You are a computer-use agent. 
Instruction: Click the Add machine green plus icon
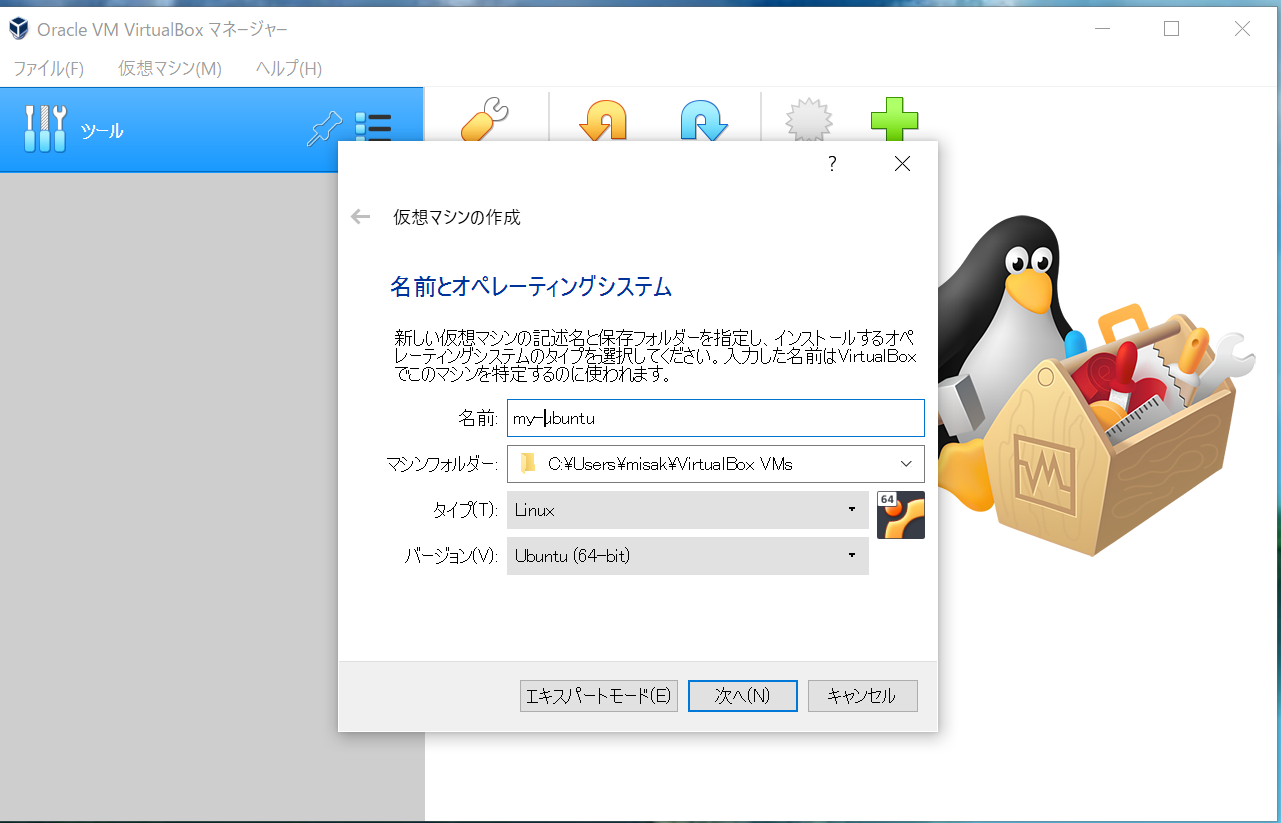pyautogui.click(x=894, y=119)
